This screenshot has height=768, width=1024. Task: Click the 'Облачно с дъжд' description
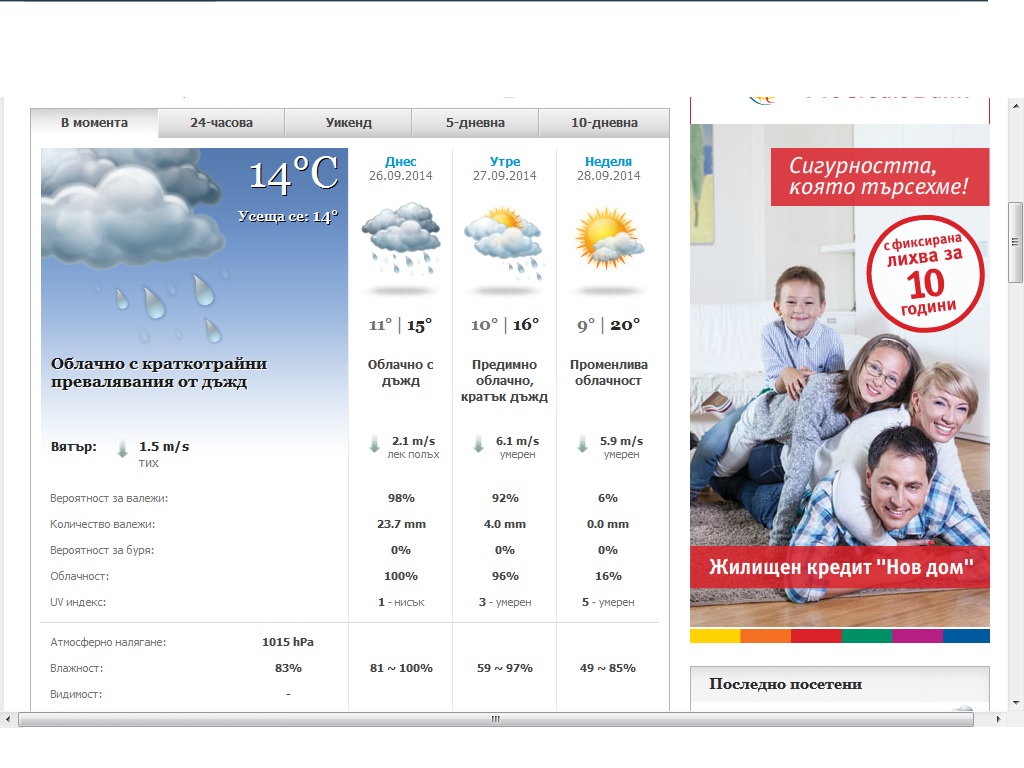tap(400, 373)
